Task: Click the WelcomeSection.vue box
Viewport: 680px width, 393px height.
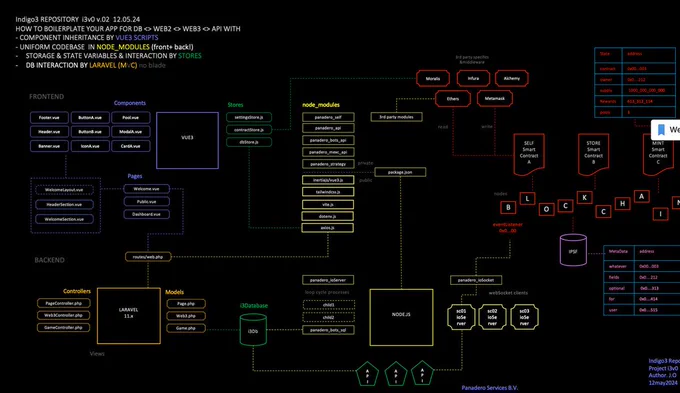Action: coord(64,219)
